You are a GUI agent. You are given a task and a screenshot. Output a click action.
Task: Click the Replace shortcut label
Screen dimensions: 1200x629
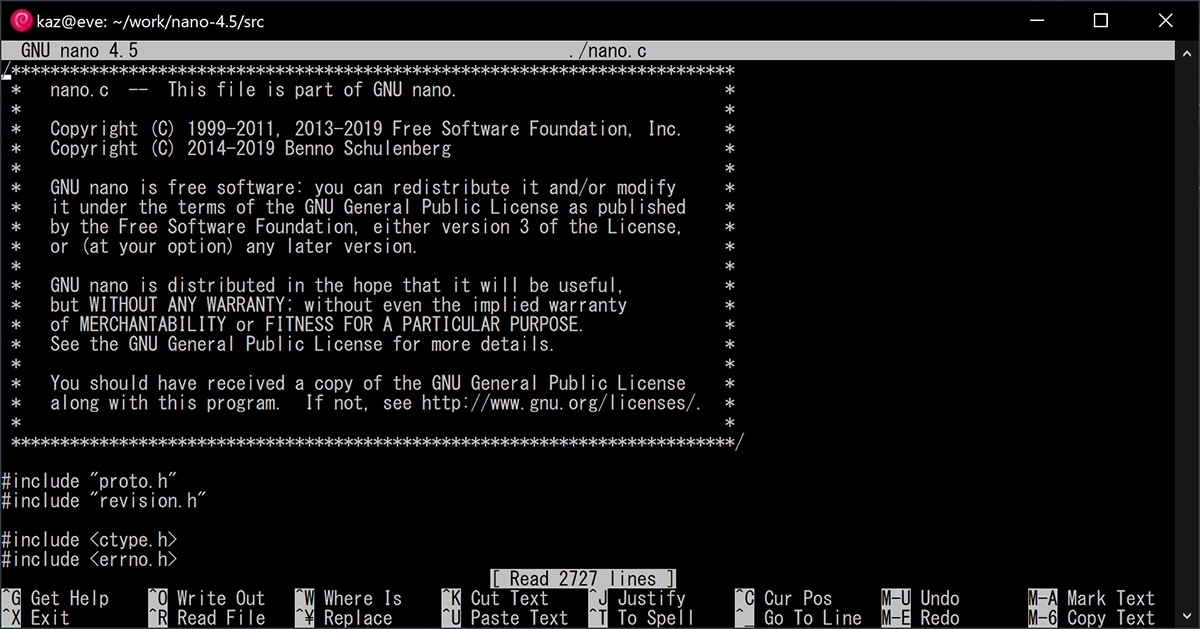click(x=358, y=618)
